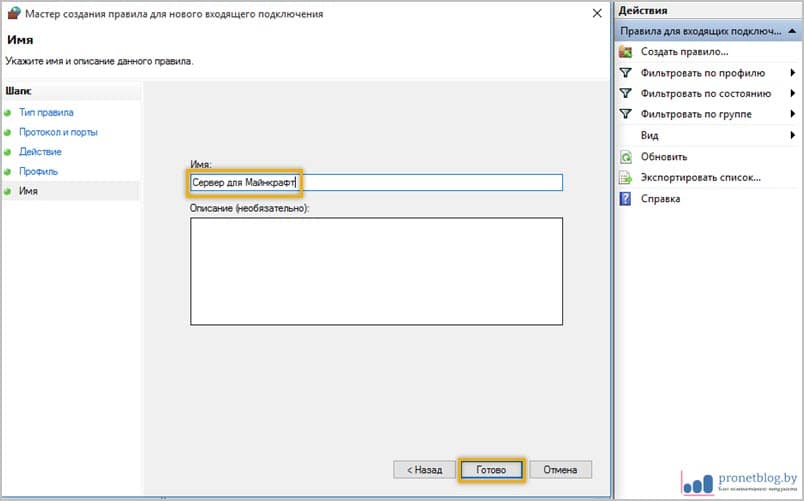Screen dimensions: 804x501
Task: Click the funnel icon for Фильтровать по группе
Action: tap(626, 115)
